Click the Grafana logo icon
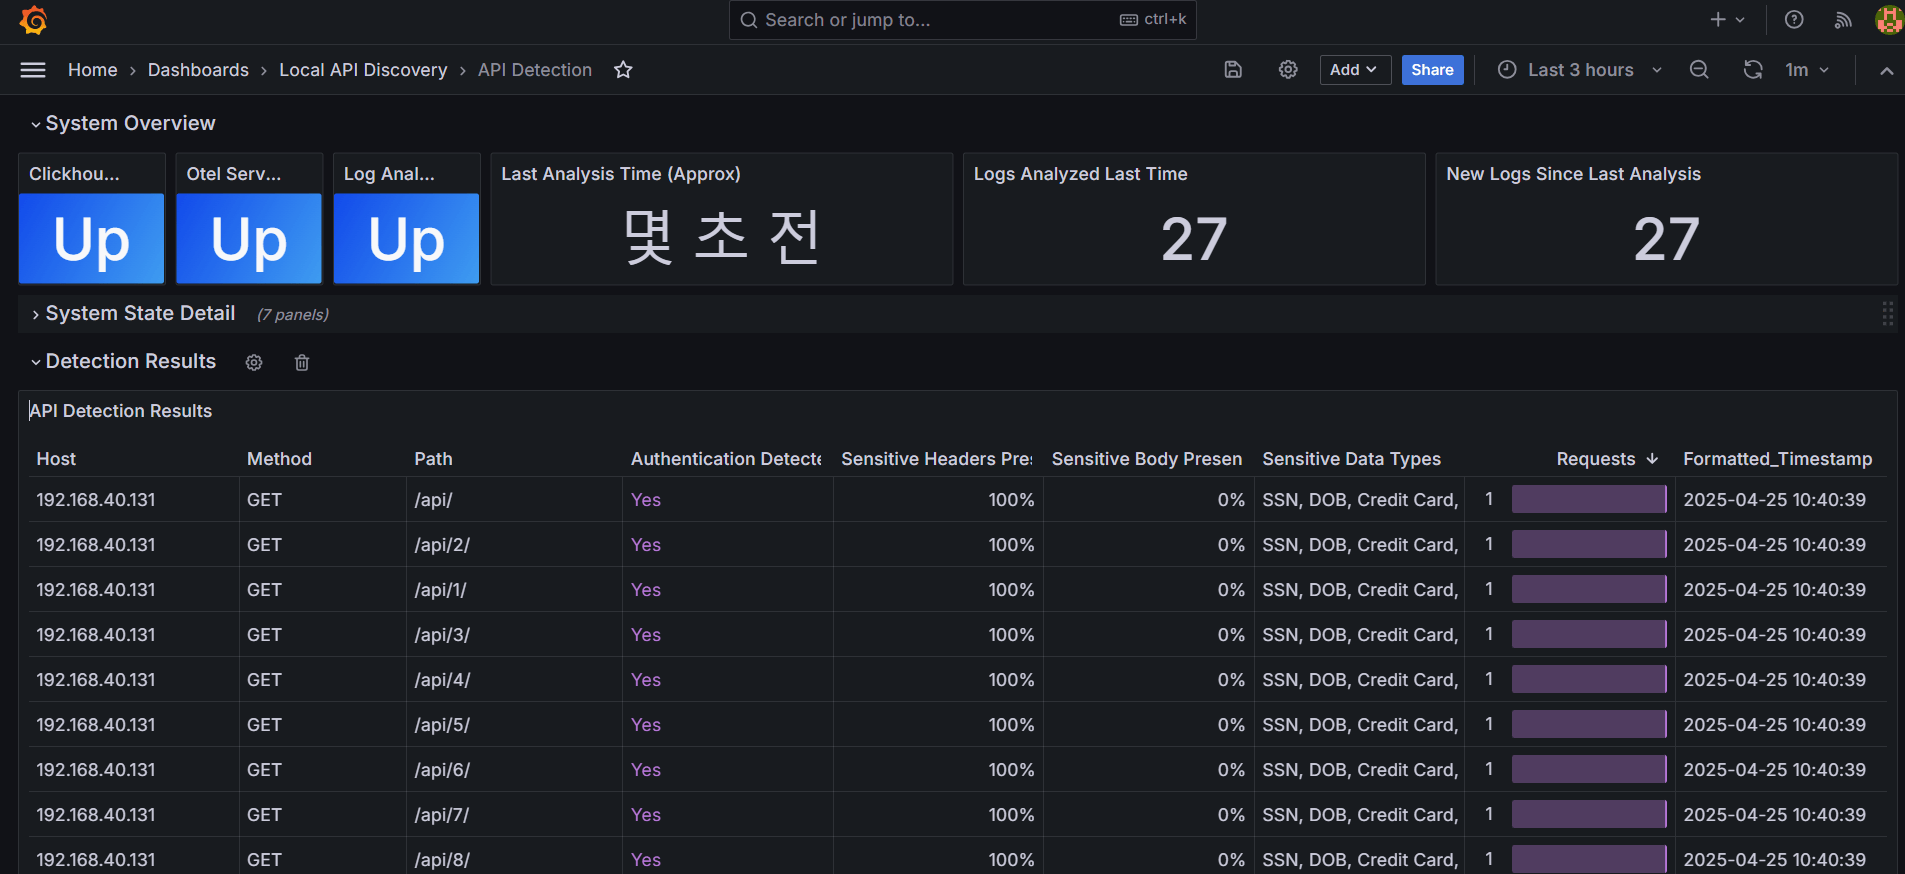 (33, 20)
